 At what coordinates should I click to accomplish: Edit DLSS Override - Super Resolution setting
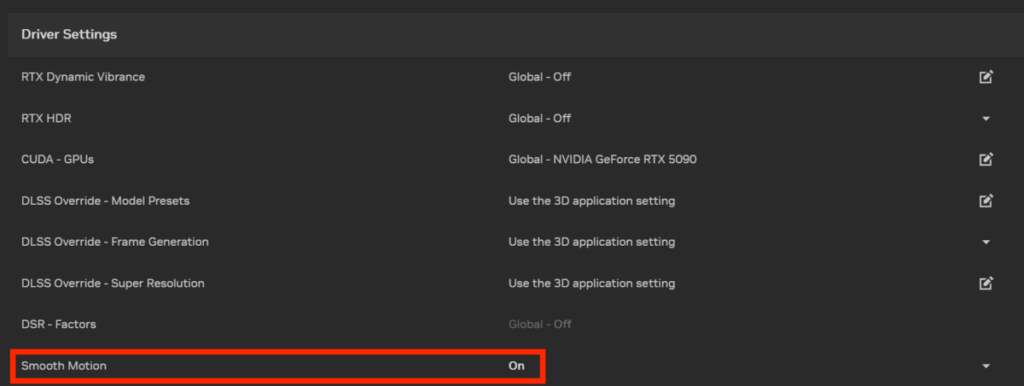[986, 283]
